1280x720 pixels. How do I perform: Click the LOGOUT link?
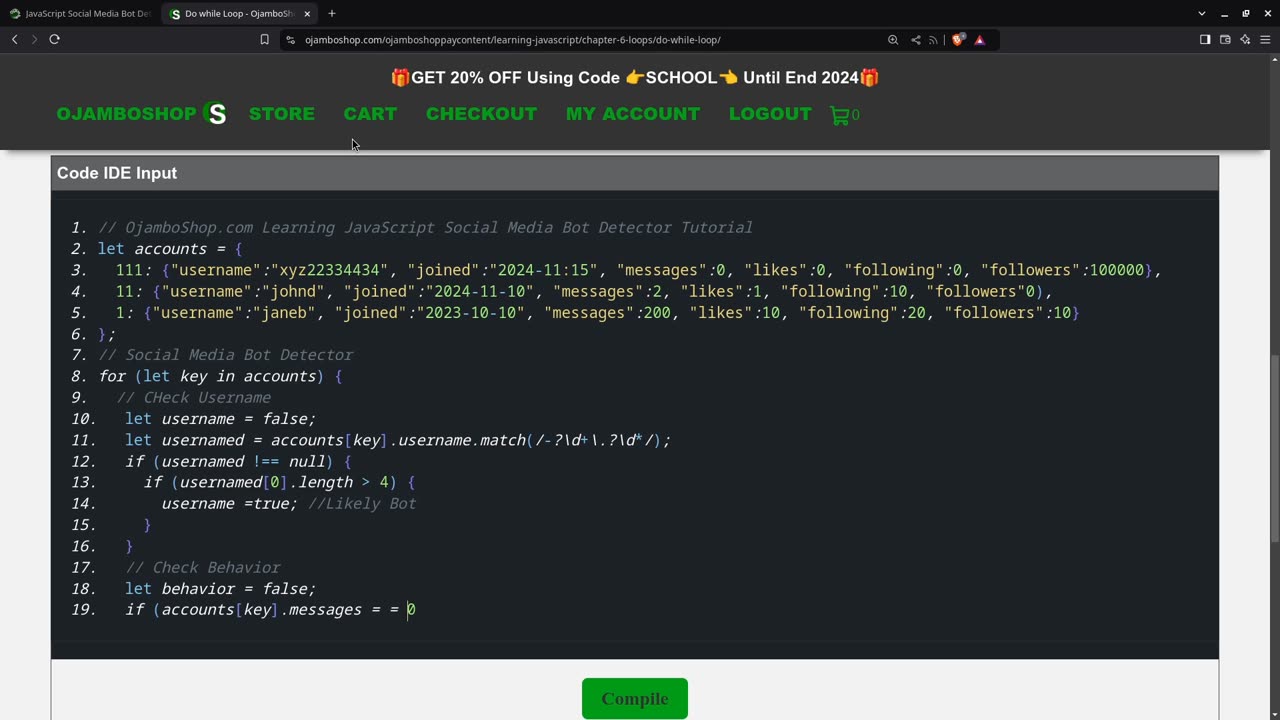click(x=770, y=114)
